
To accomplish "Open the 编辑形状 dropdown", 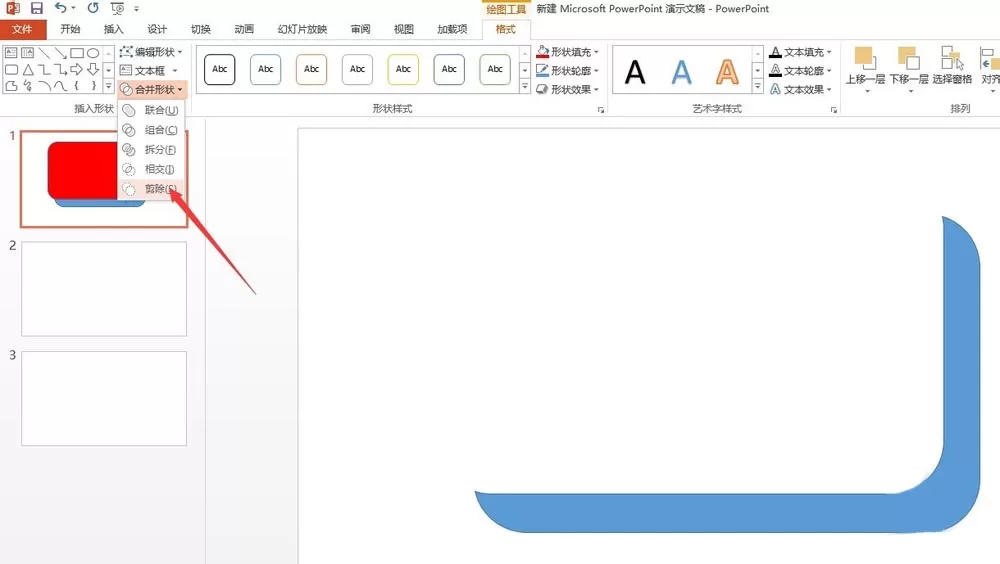I will (x=152, y=52).
